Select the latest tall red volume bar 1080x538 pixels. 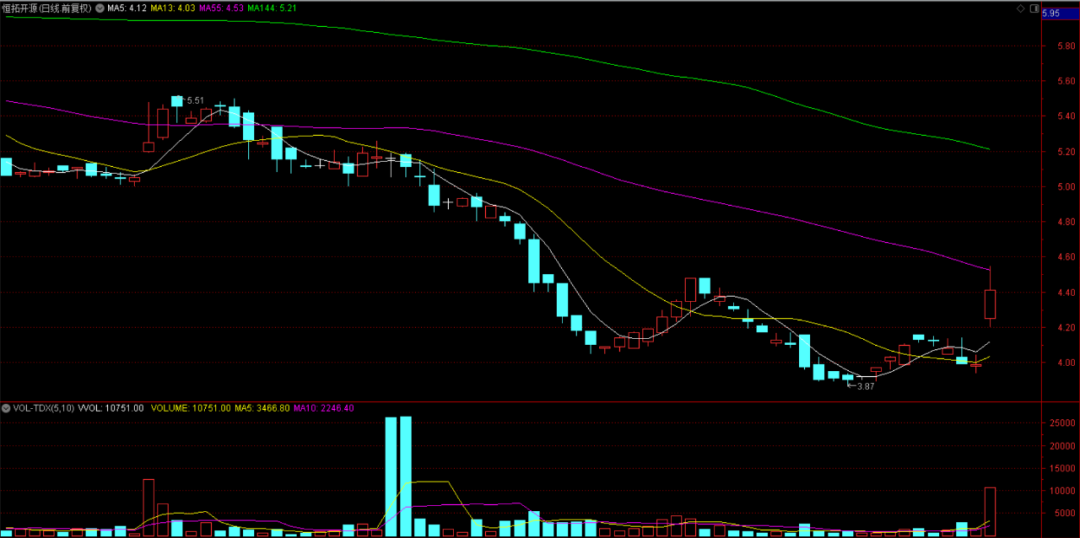(990, 512)
